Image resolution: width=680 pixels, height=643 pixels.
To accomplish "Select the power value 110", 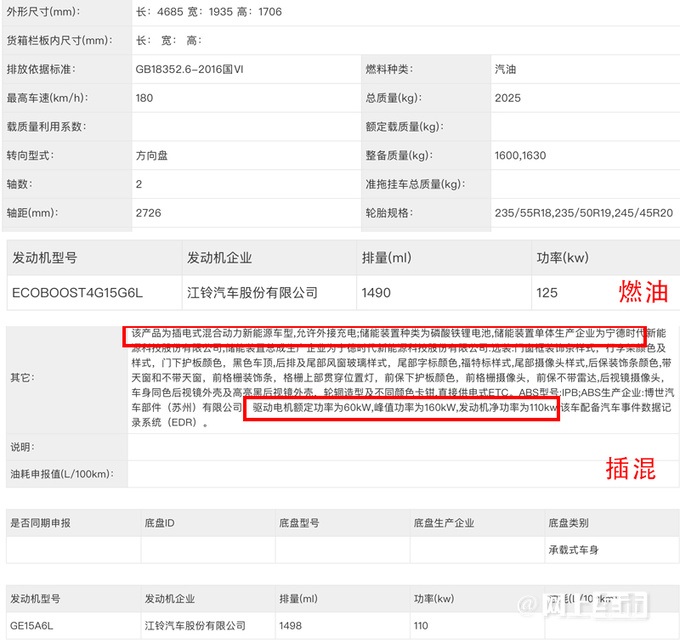I will (421, 626).
